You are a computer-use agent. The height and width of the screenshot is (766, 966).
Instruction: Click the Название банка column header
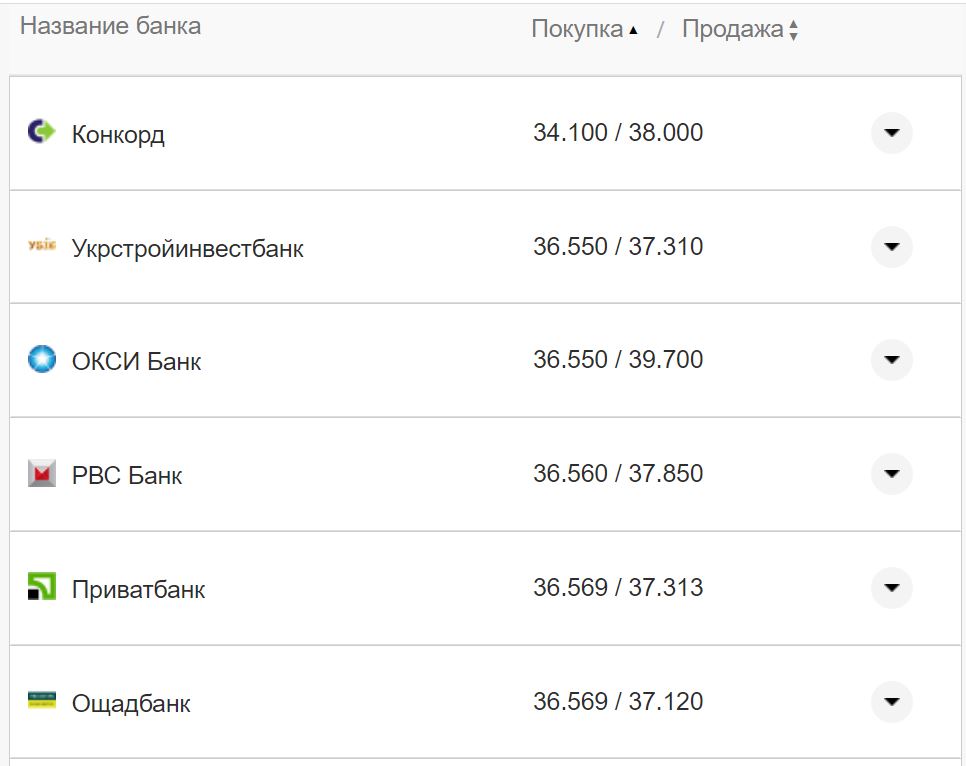(111, 26)
